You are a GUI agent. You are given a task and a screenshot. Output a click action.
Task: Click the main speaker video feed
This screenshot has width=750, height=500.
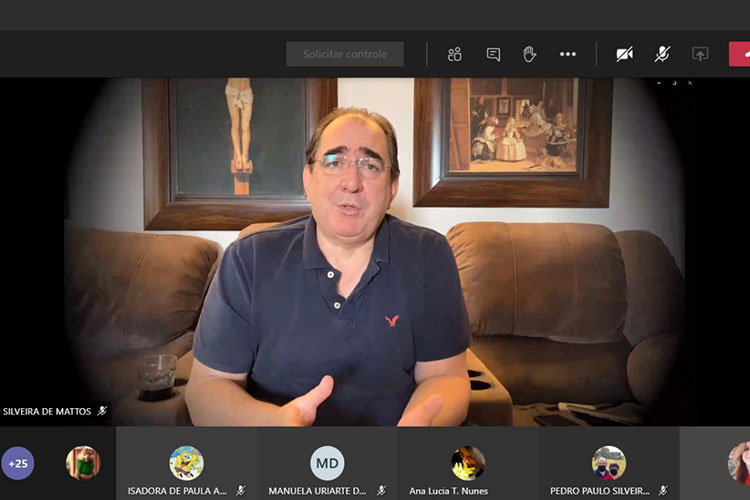tap(375, 252)
